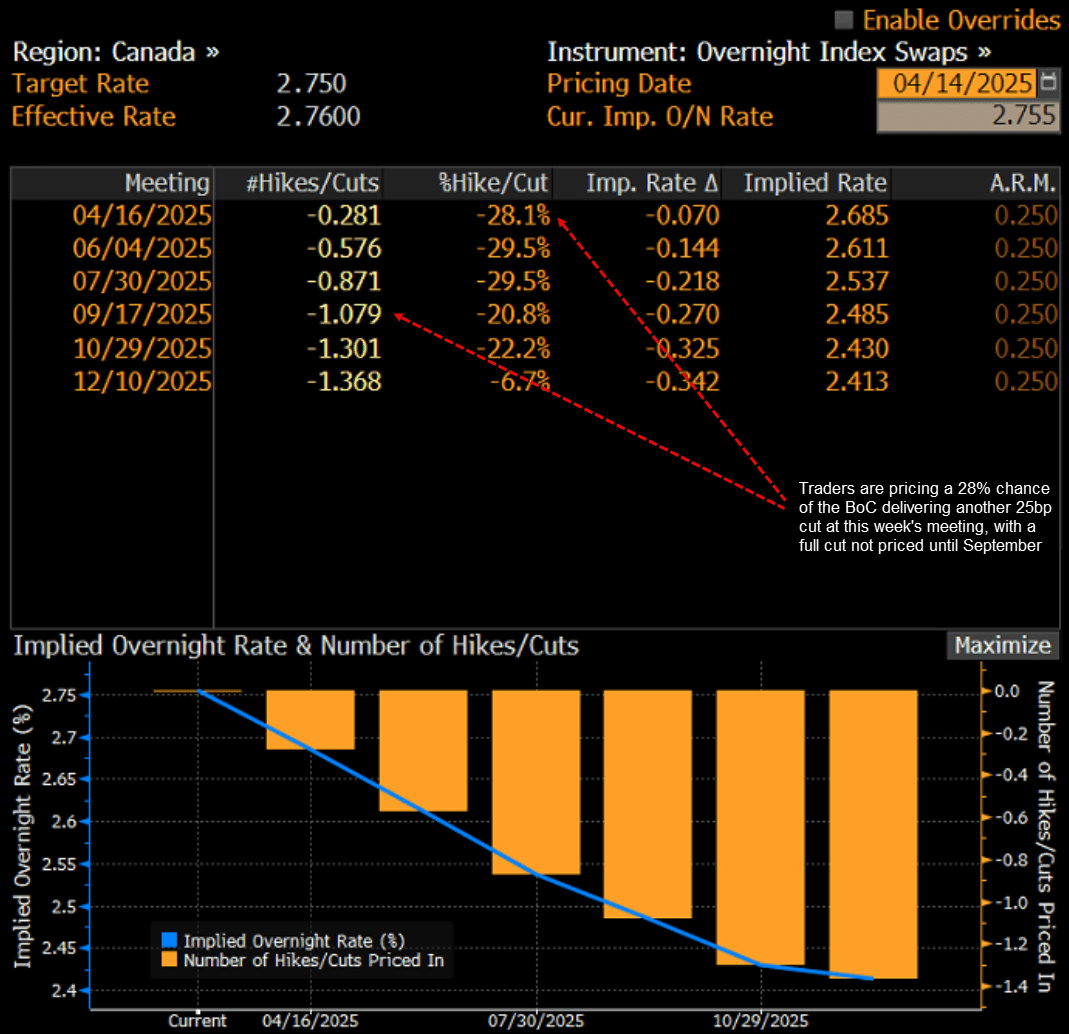Click the Target Rate value 2.750

312,83
